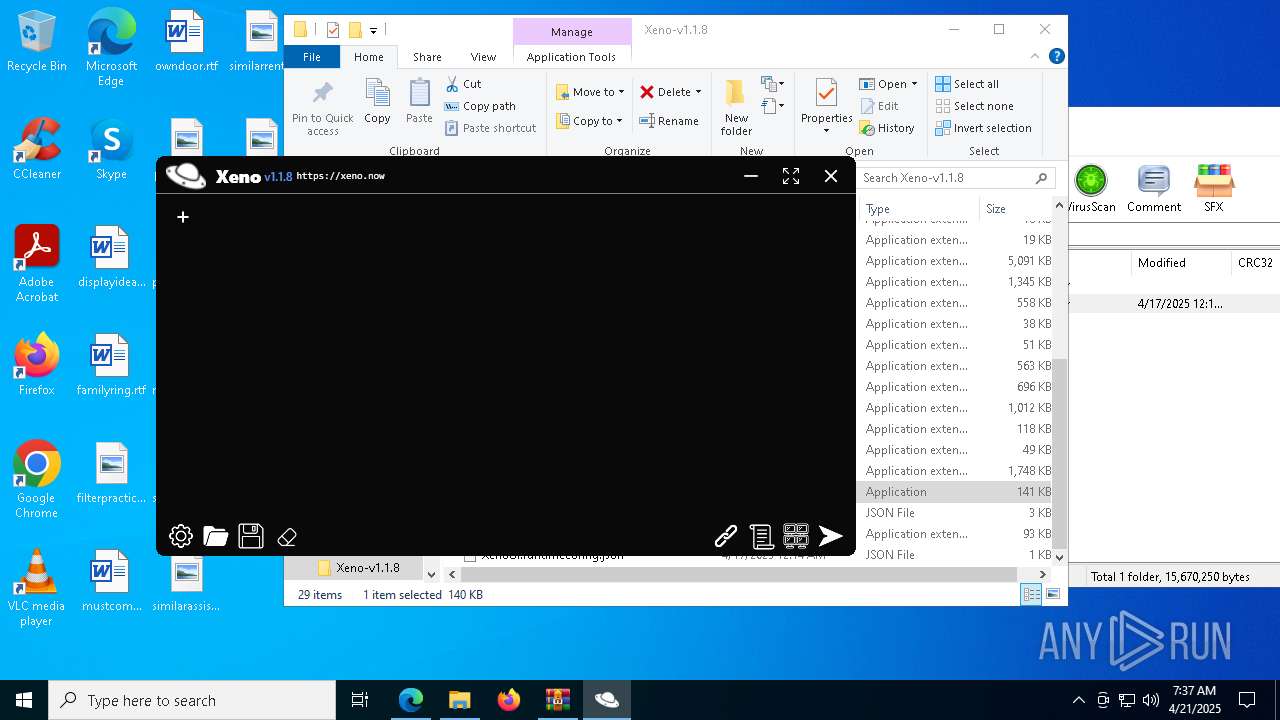The height and width of the screenshot is (720, 1280).
Task: Switch to details view in Explorer status bar
Action: [x=1031, y=594]
